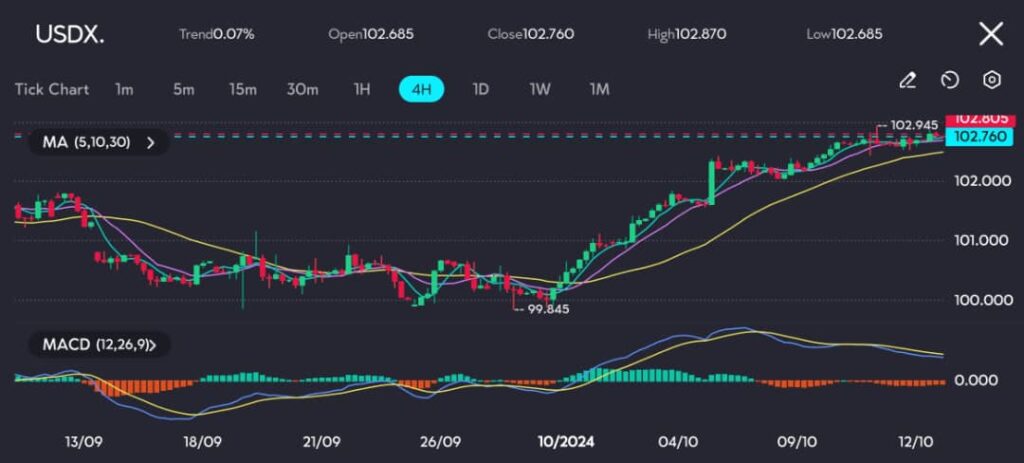Switch chart to 15m interval
1024x463 pixels.
pyautogui.click(x=242, y=89)
